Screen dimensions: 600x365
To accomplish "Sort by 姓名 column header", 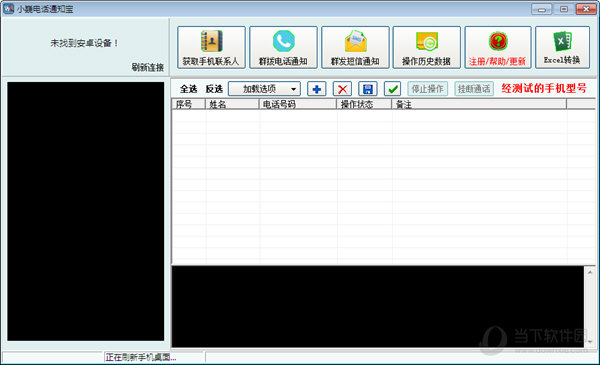I will click(232, 104).
